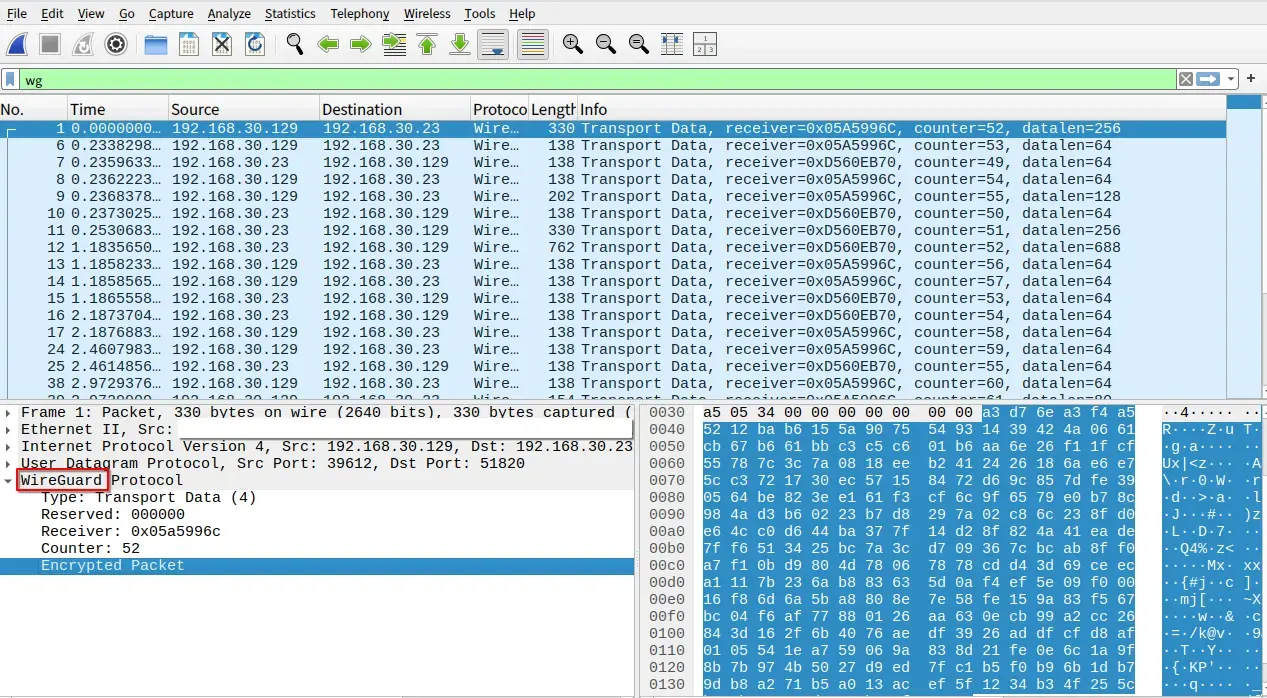Click the display filter field containing wg

coord(598,79)
